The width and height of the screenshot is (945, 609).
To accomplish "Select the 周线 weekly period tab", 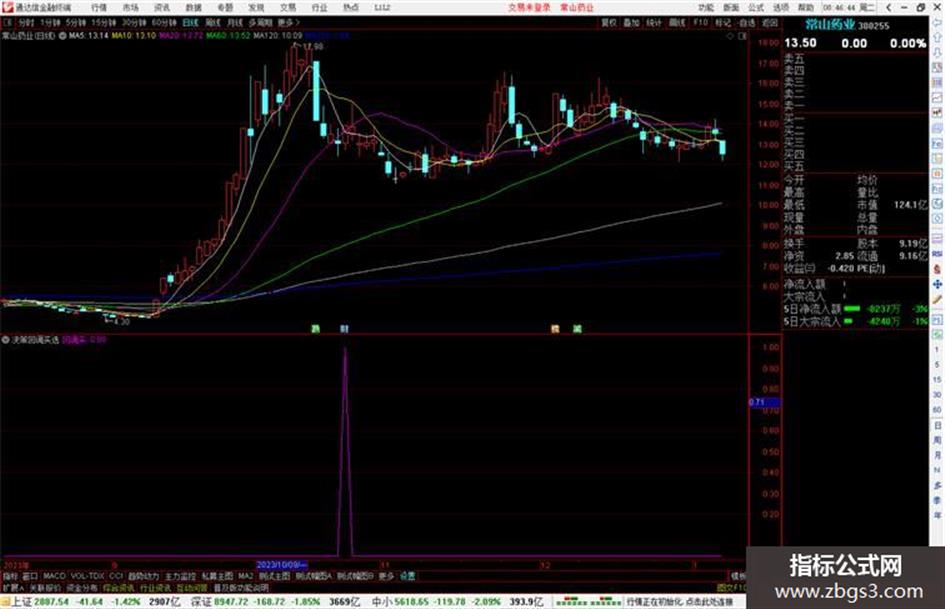I will pyautogui.click(x=213, y=22).
